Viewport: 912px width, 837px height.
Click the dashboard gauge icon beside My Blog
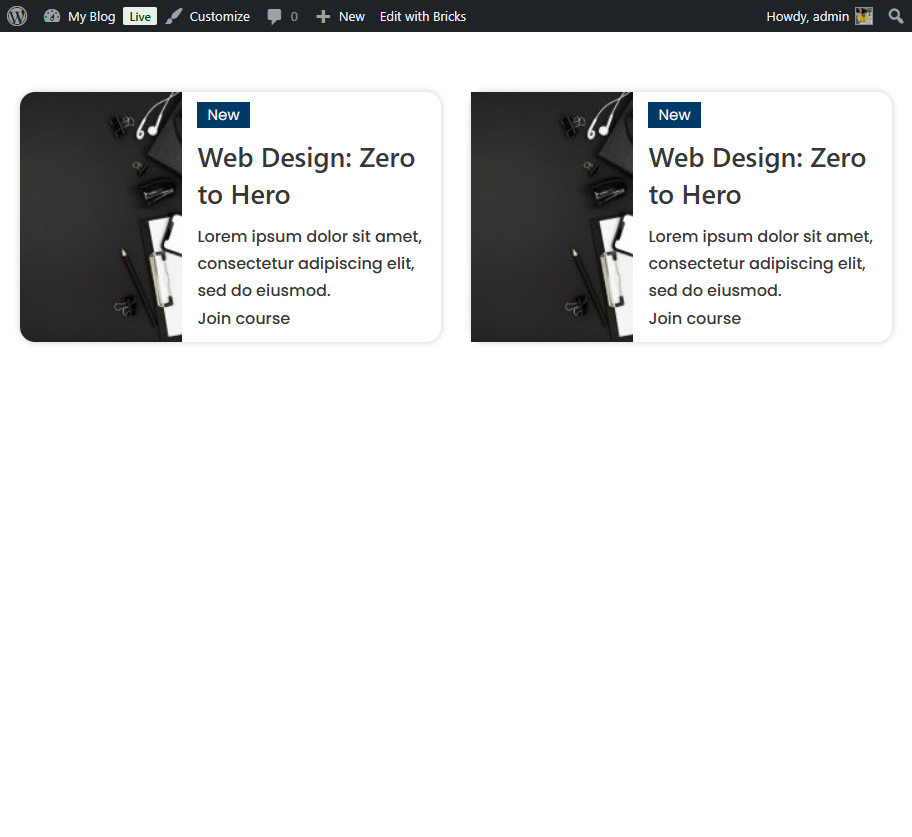click(52, 16)
